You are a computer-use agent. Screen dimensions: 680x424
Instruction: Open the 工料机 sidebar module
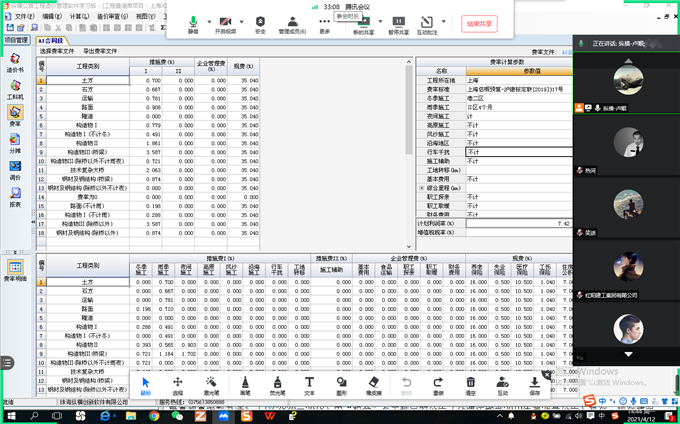click(15, 92)
